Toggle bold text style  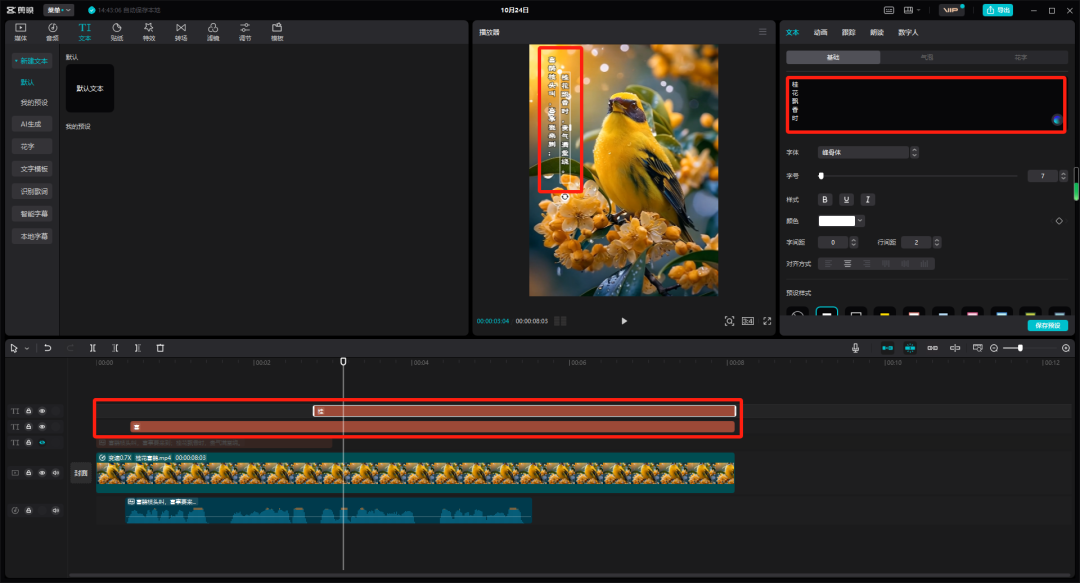click(x=825, y=199)
